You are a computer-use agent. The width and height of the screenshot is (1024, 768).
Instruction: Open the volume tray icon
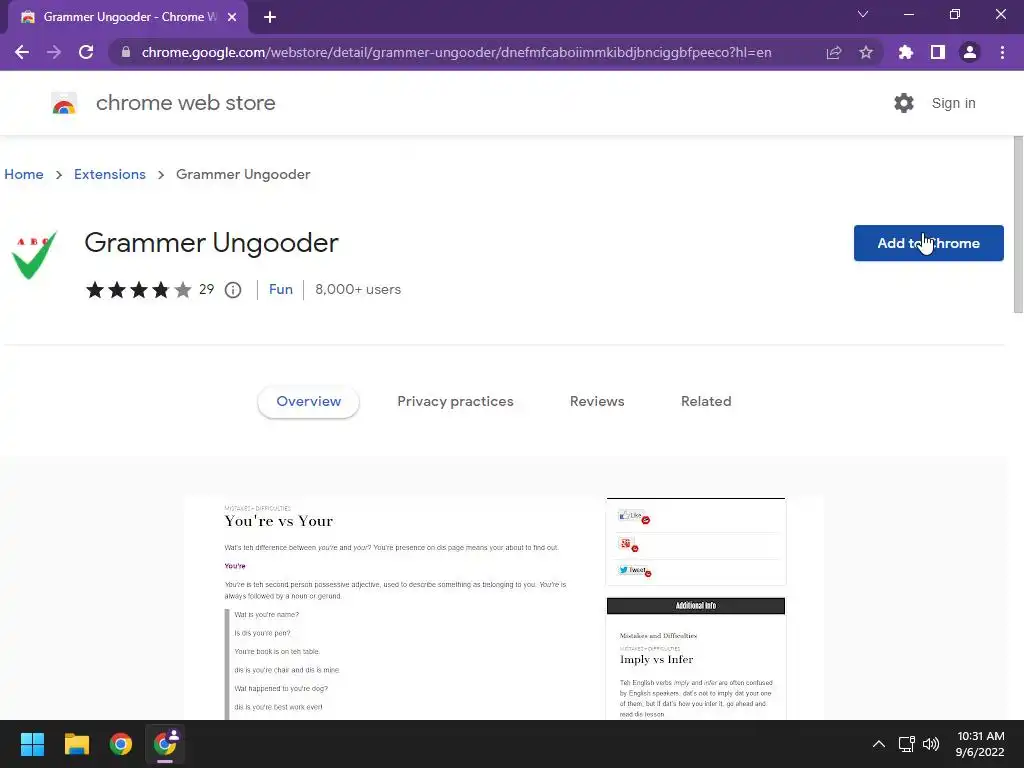pos(931,744)
